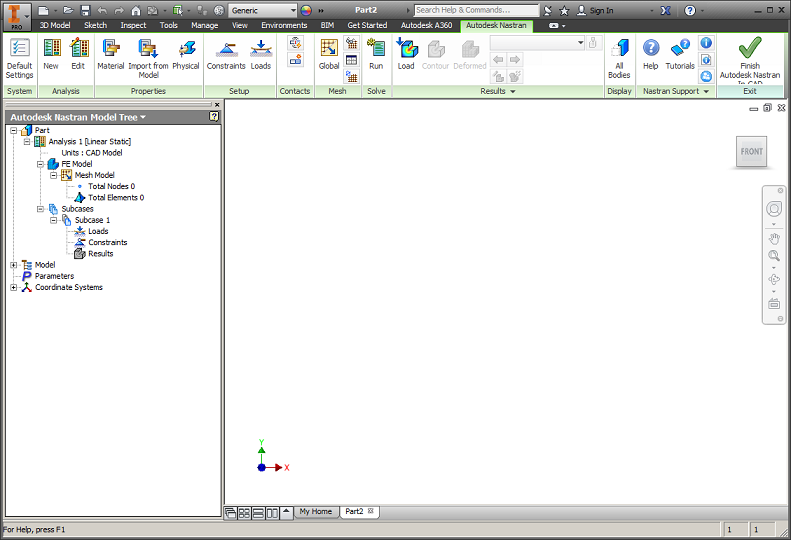Create a New analysis

[51, 55]
